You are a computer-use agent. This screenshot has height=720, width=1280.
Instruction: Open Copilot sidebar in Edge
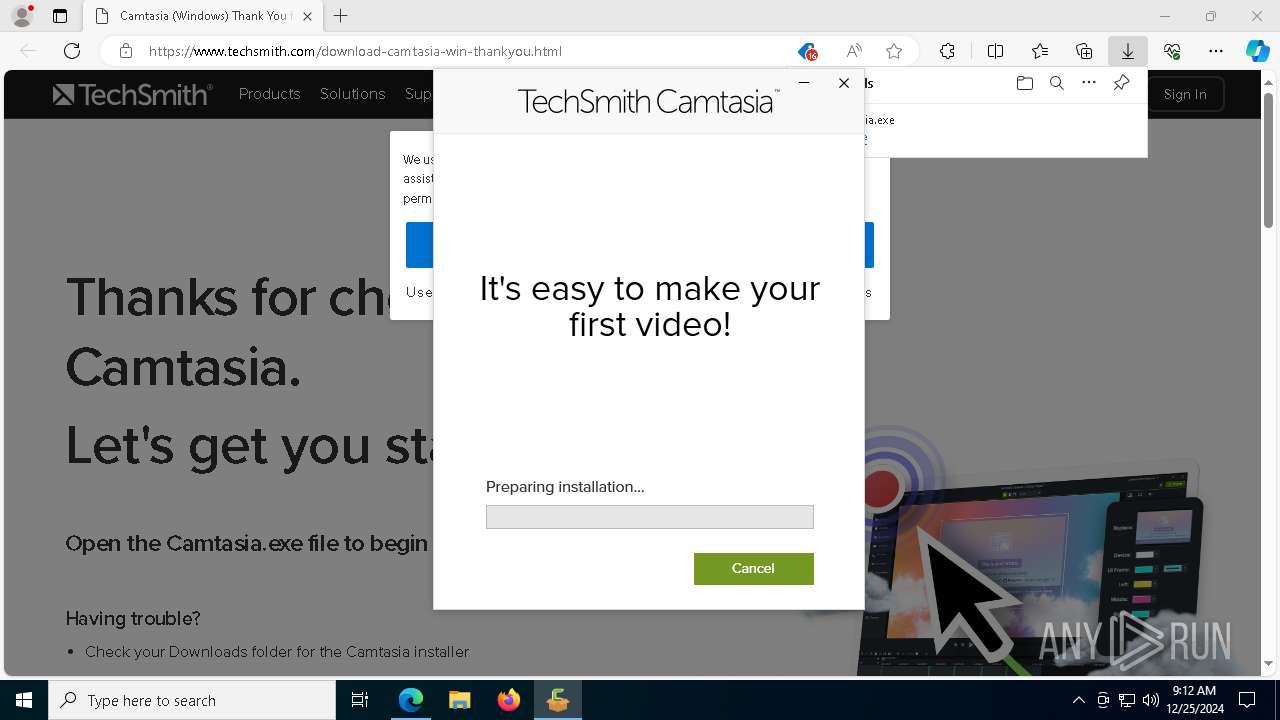(1257, 51)
